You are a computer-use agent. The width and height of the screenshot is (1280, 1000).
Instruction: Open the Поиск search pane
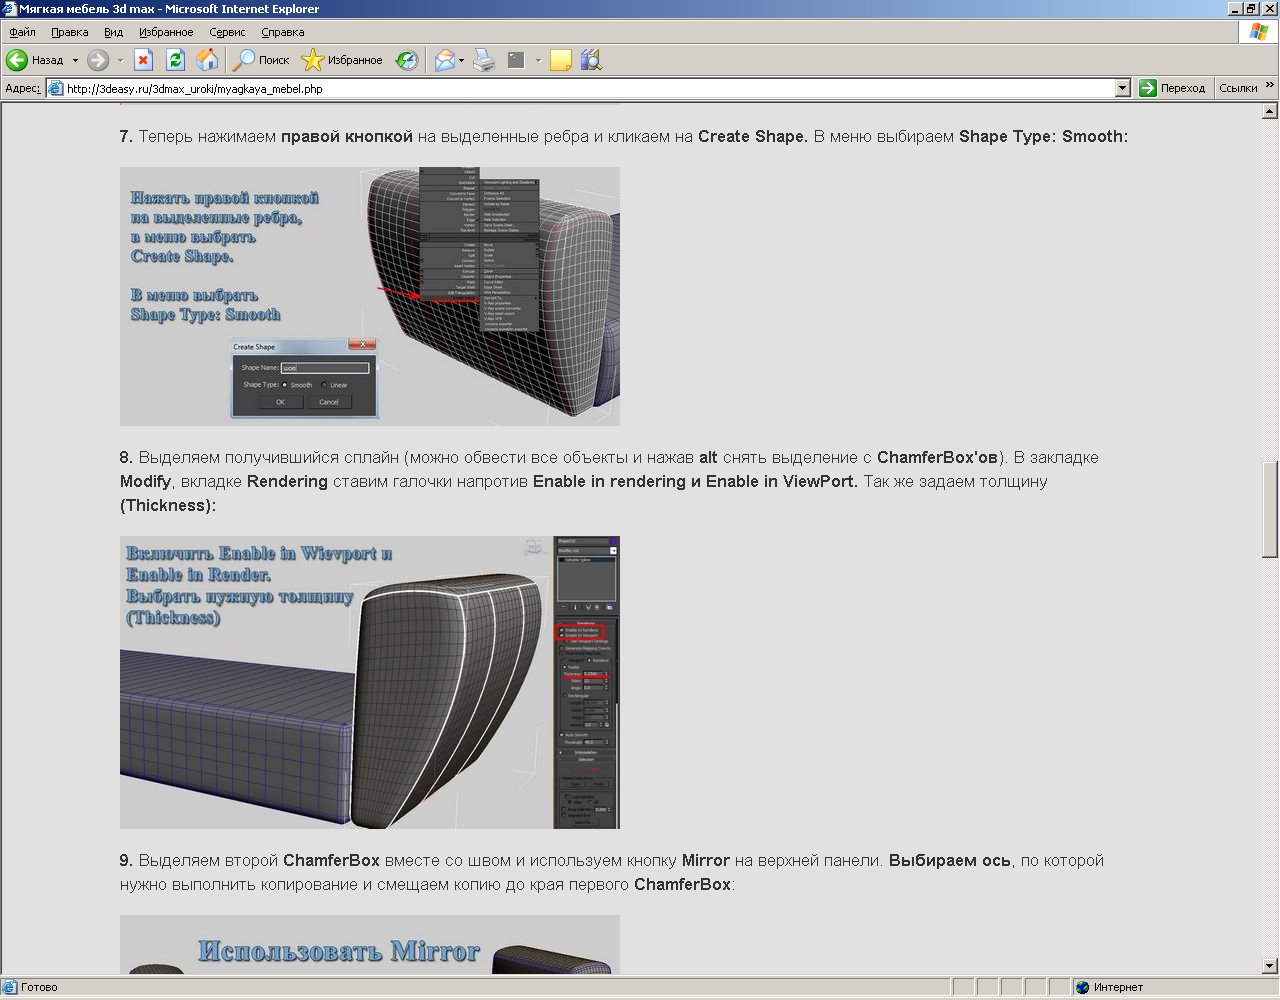tap(261, 60)
